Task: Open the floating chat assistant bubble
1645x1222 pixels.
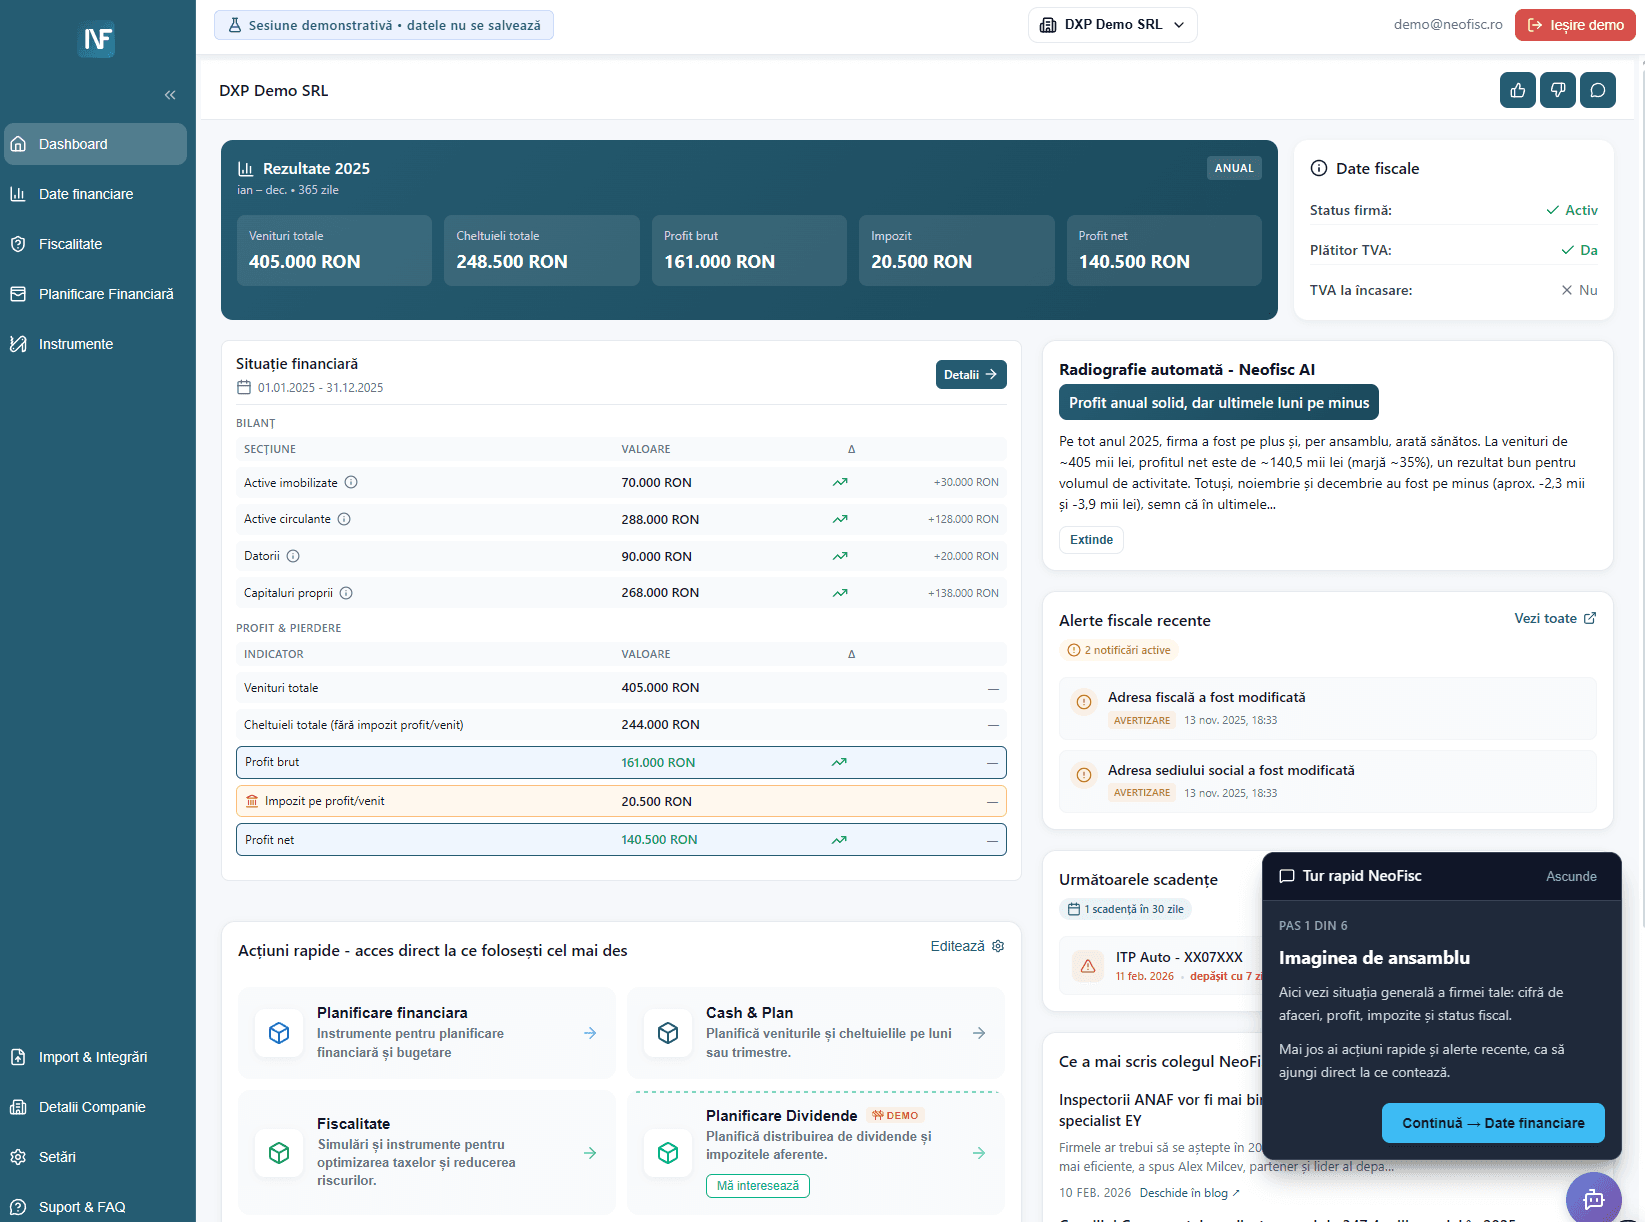Action: (x=1594, y=1198)
